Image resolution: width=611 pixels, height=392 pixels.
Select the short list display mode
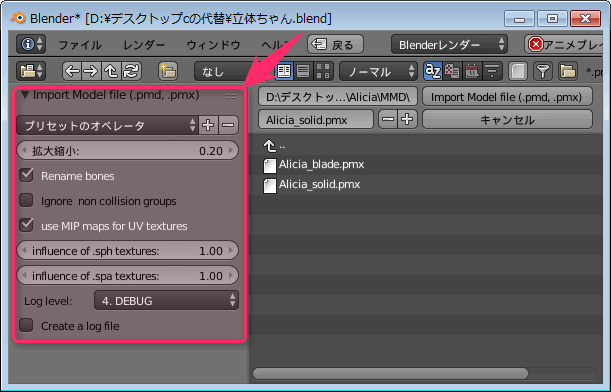284,71
